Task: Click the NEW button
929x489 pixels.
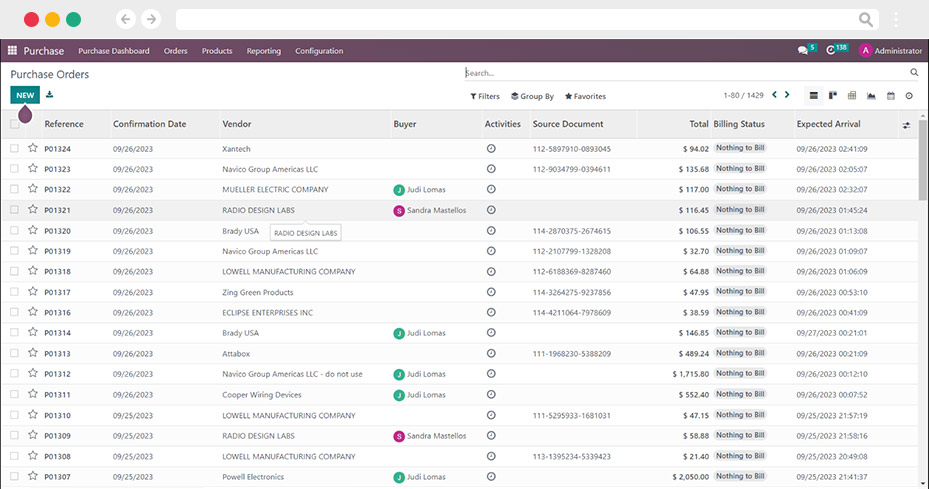Action: click(25, 95)
